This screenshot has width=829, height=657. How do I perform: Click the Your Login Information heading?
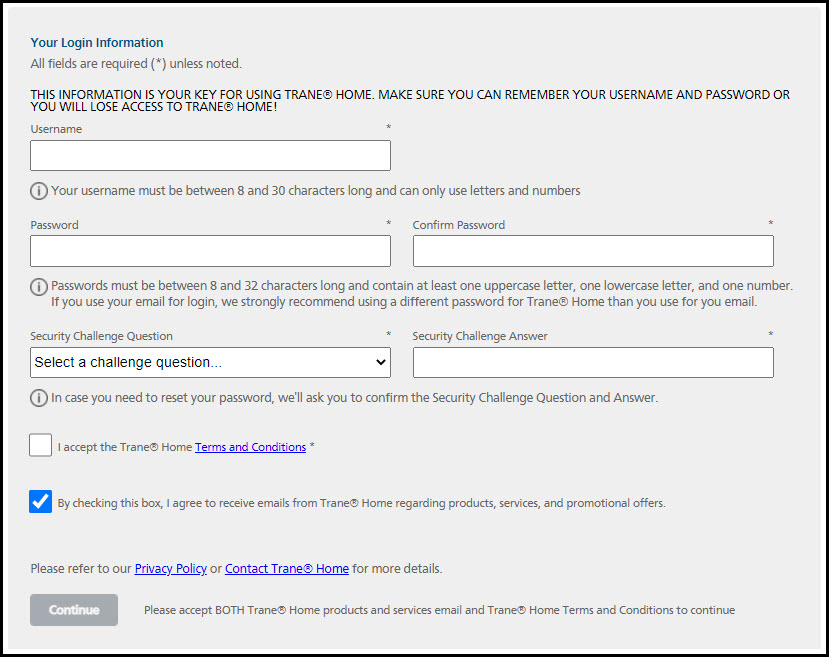point(97,43)
